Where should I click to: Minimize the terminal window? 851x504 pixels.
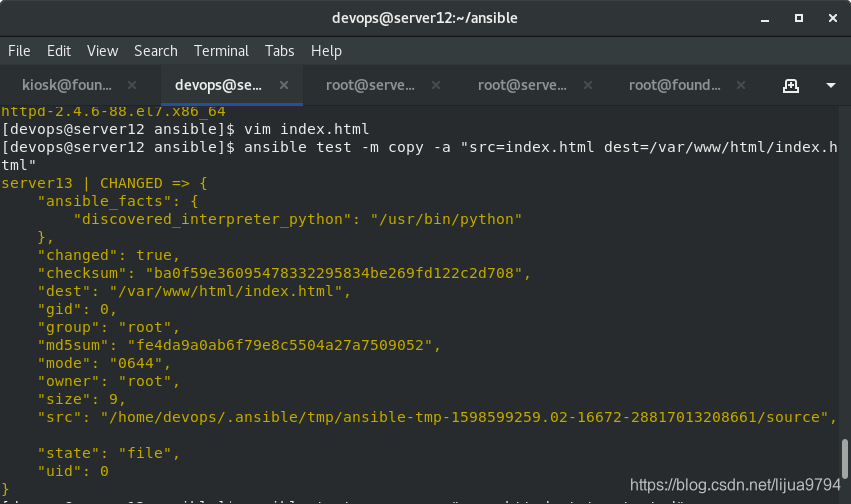(765, 18)
